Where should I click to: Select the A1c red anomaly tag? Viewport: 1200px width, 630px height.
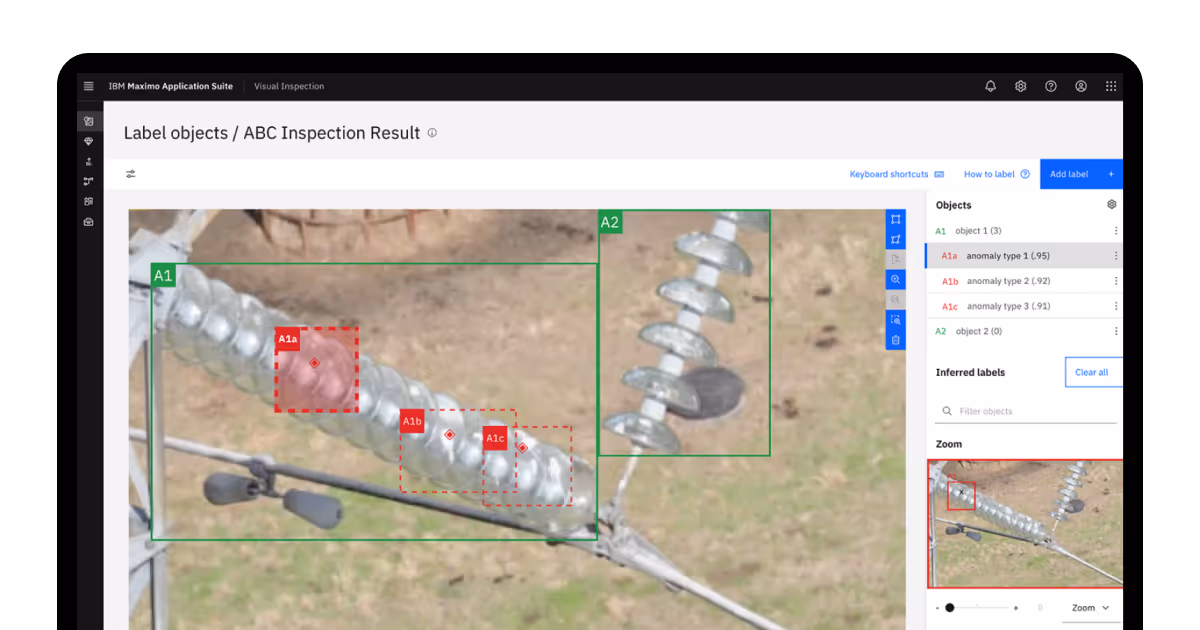495,438
